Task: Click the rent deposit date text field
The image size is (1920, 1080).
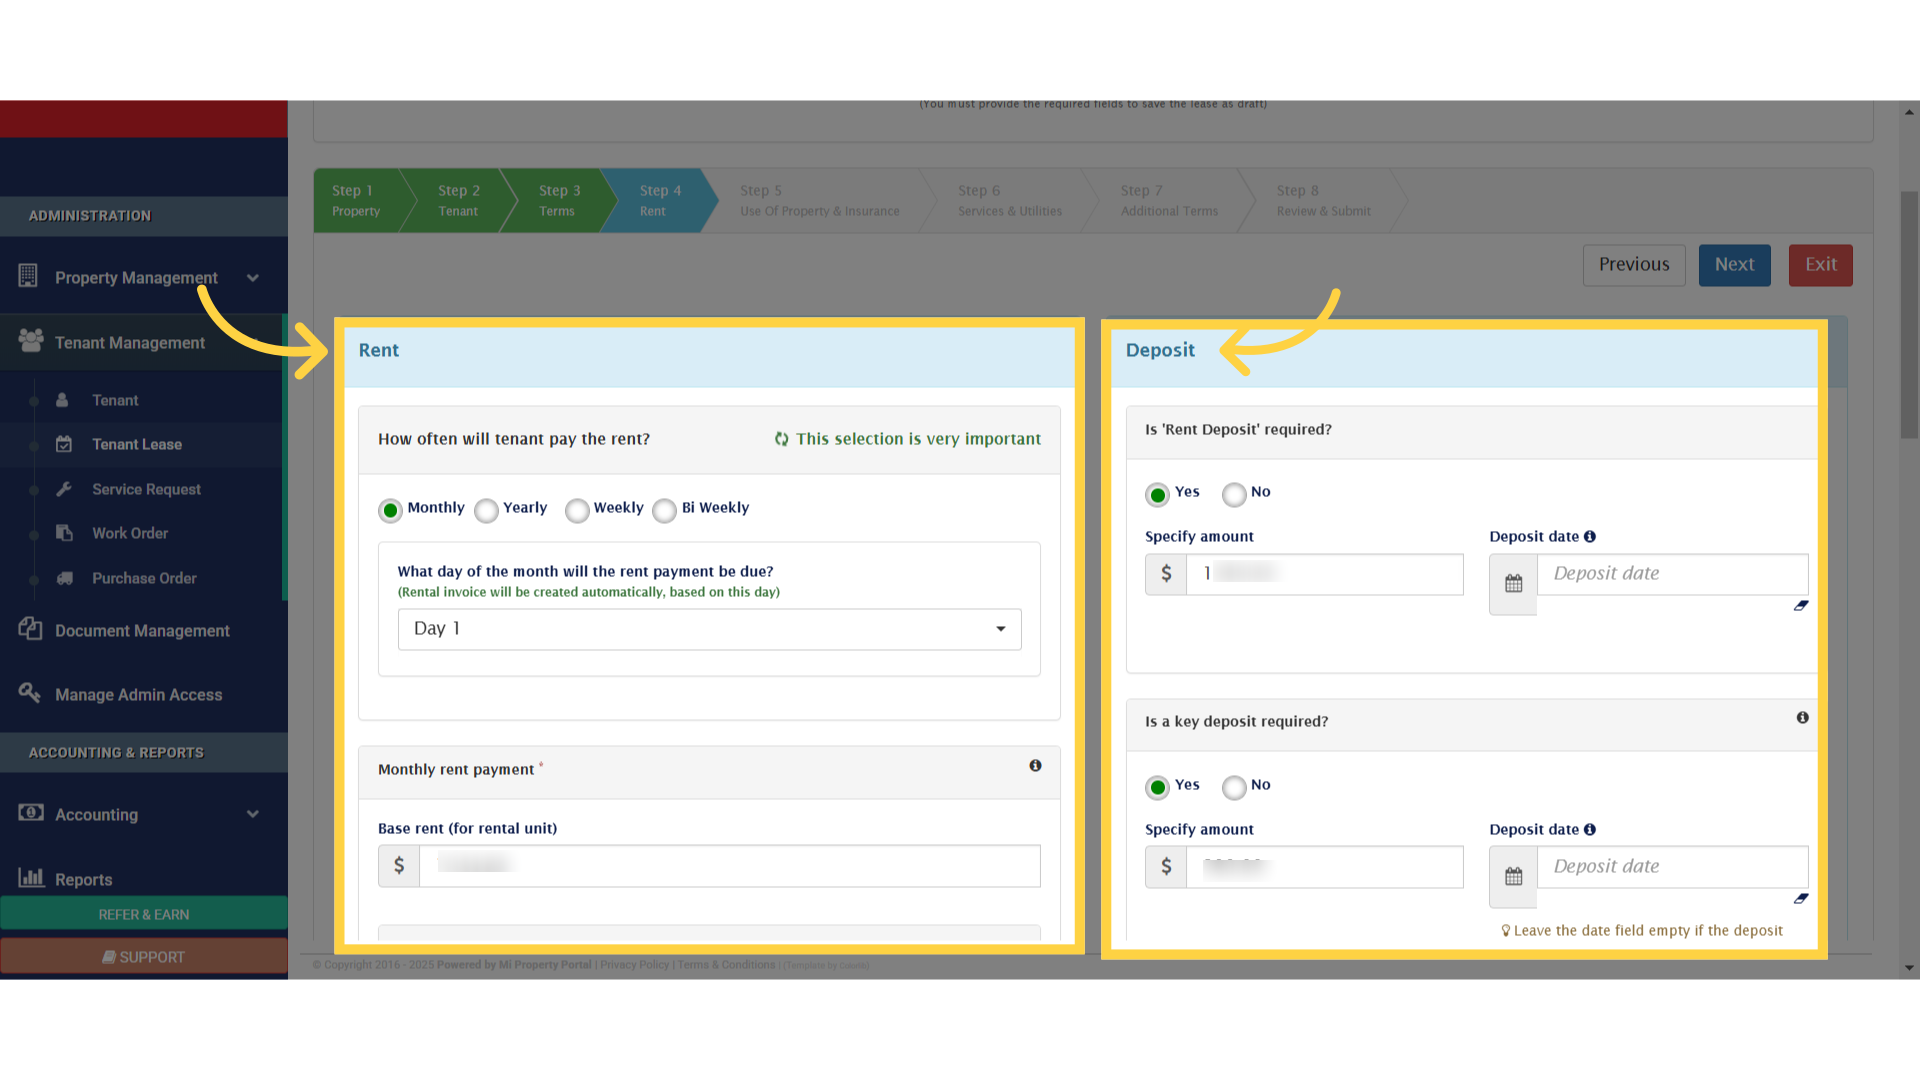Action: click(x=1673, y=574)
